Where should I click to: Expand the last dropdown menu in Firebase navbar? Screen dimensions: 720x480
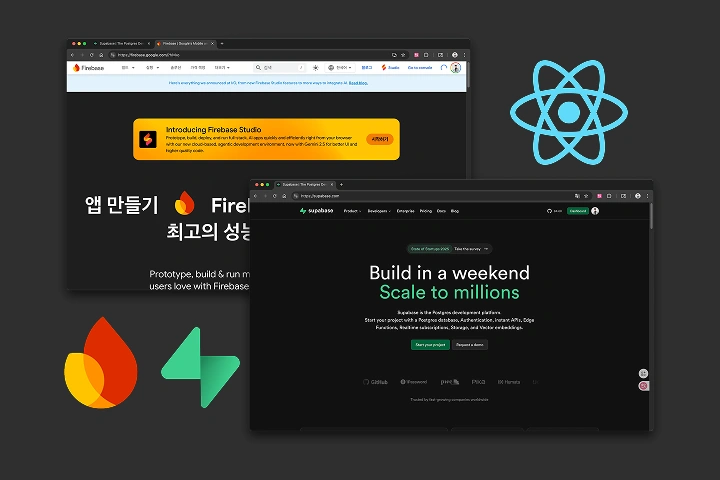[222, 68]
